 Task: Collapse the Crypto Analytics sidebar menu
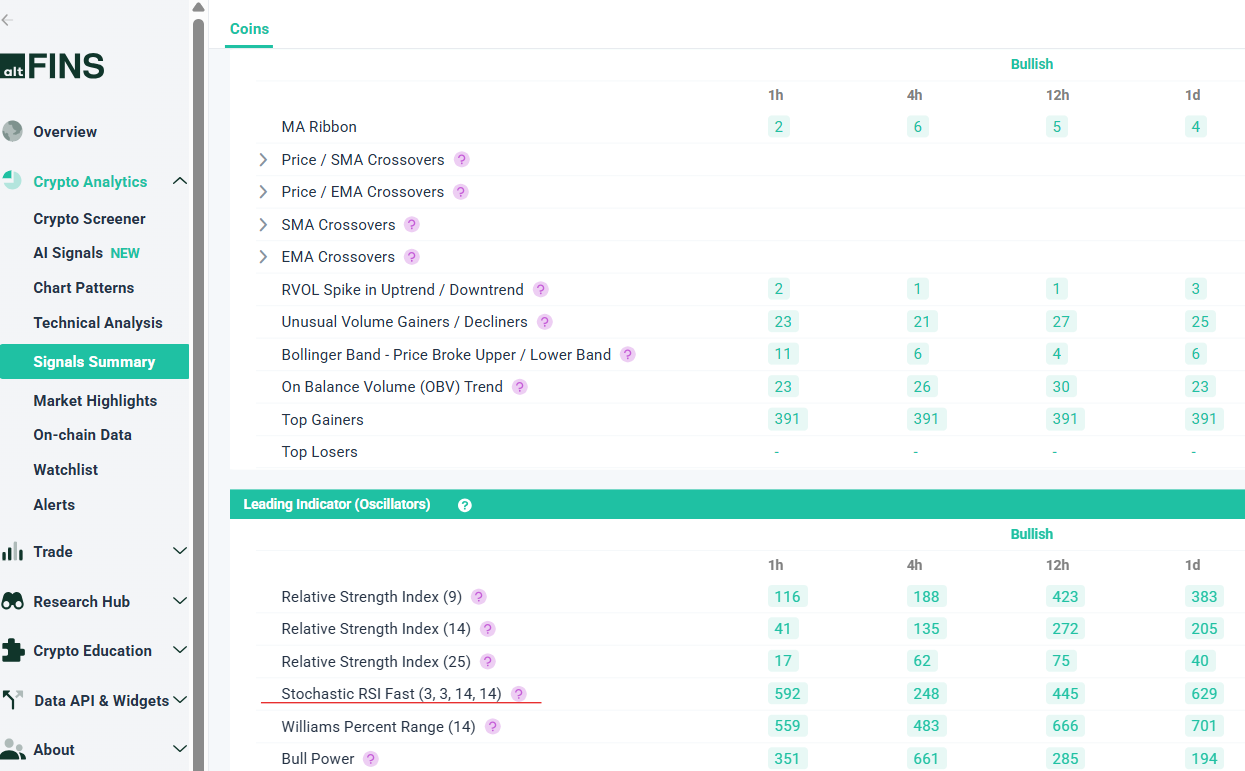click(x=180, y=181)
